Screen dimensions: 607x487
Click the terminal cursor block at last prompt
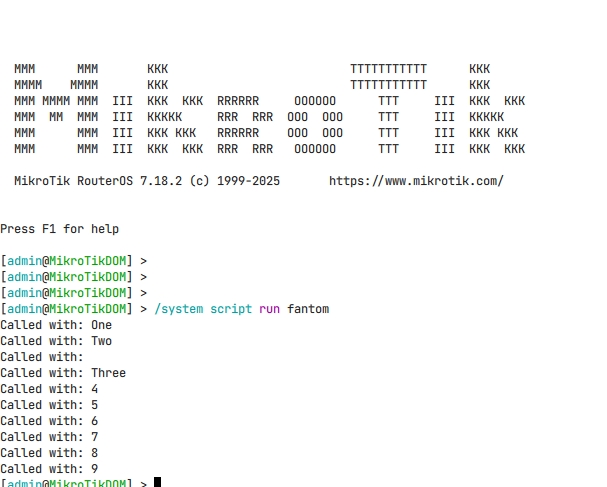point(158,482)
